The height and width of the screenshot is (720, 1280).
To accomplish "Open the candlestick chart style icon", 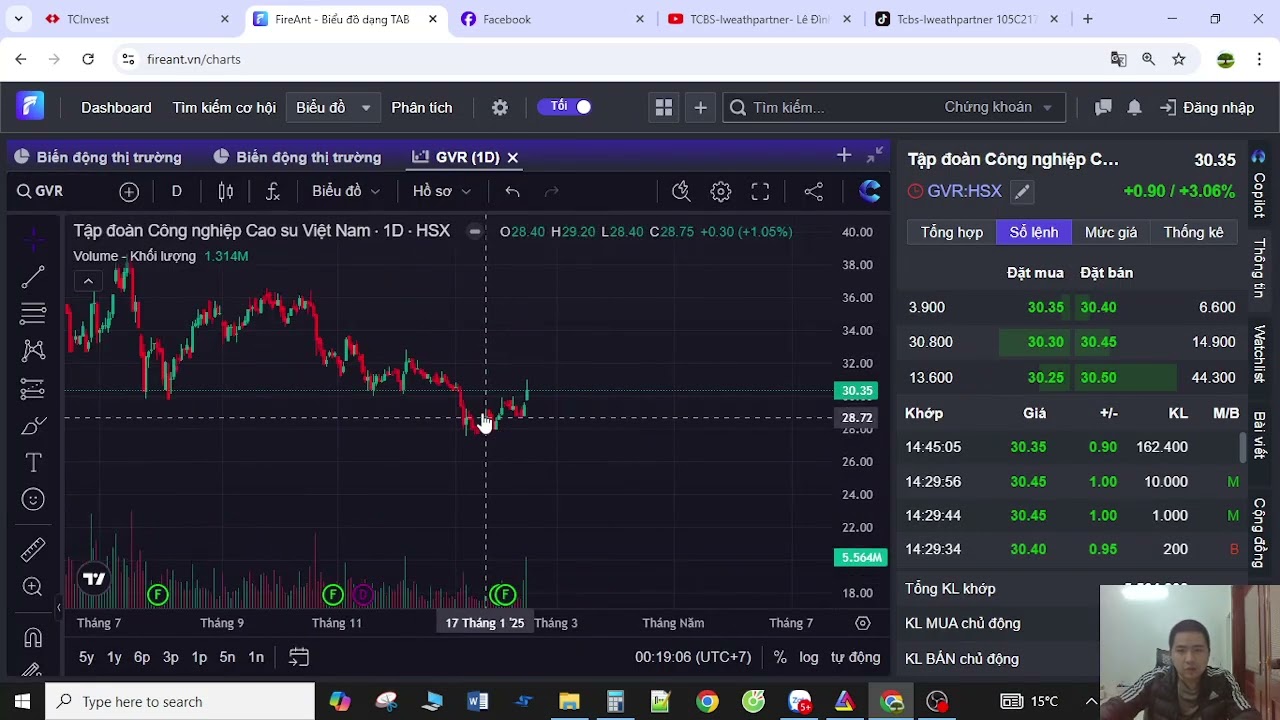I will (226, 191).
